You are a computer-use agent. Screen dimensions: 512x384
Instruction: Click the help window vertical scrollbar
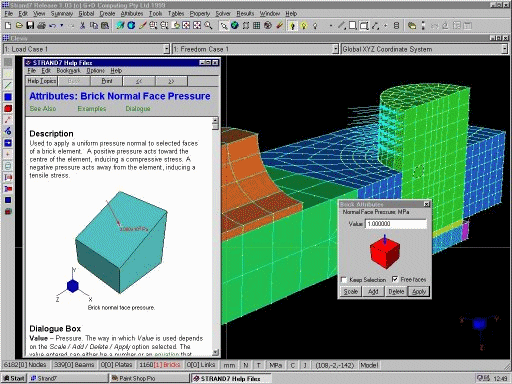click(215, 236)
